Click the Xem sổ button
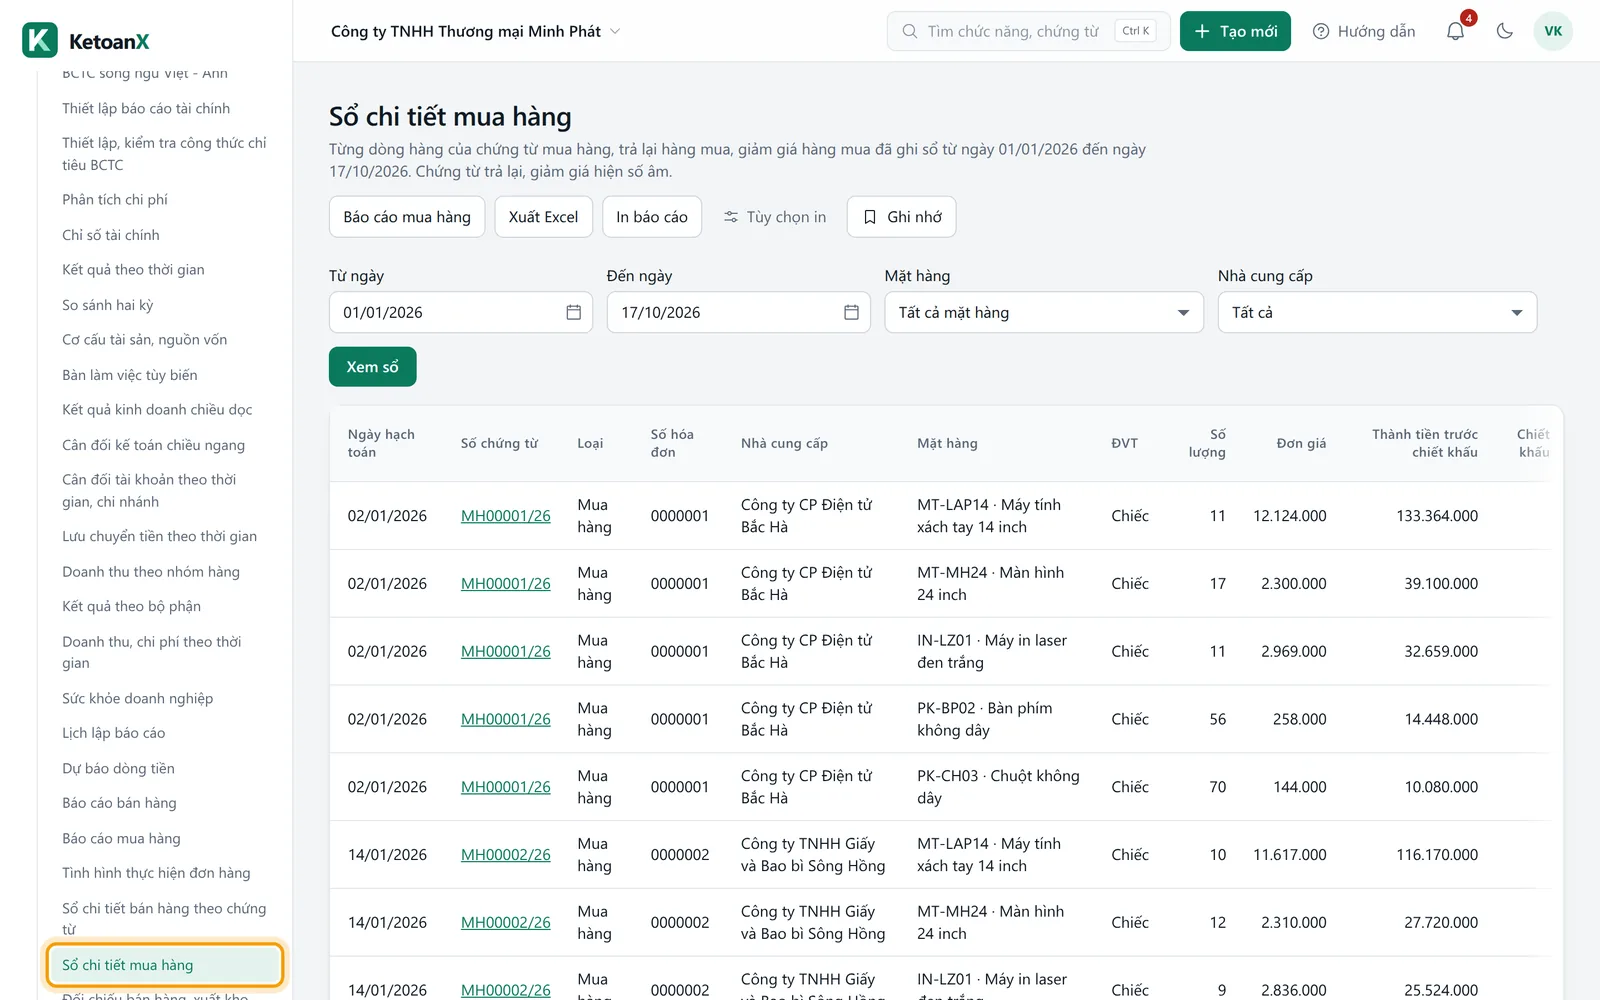This screenshot has width=1600, height=1000. pos(373,367)
